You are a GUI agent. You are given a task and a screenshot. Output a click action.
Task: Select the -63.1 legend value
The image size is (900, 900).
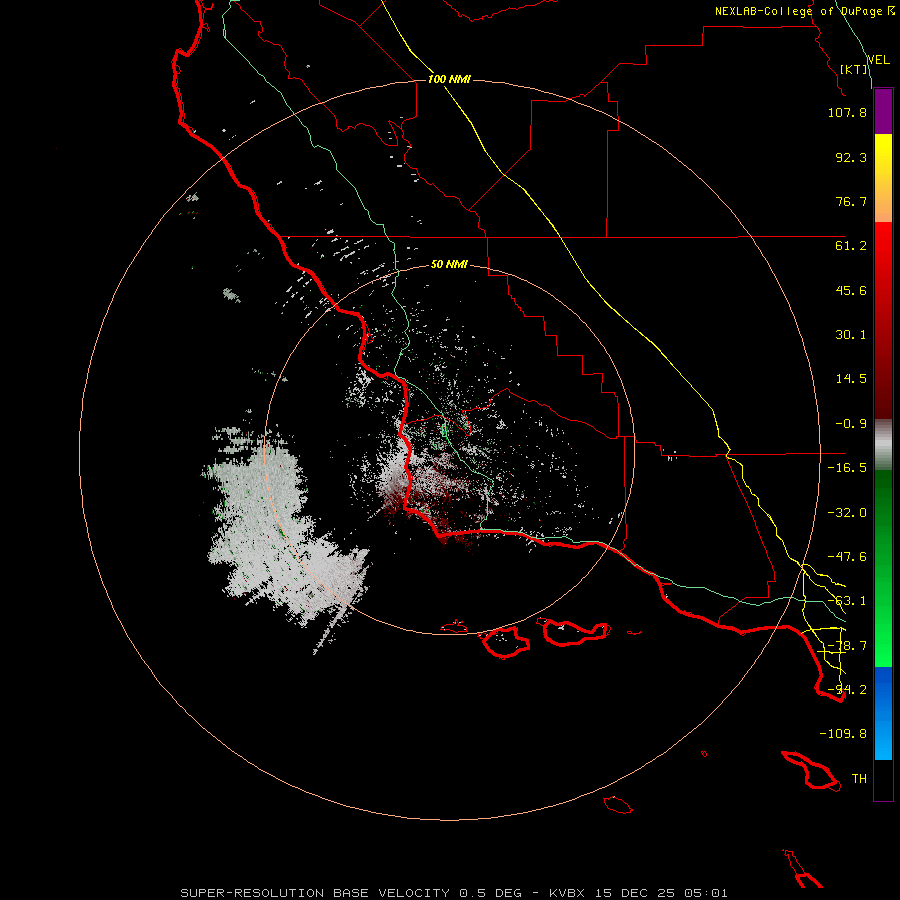coord(847,601)
